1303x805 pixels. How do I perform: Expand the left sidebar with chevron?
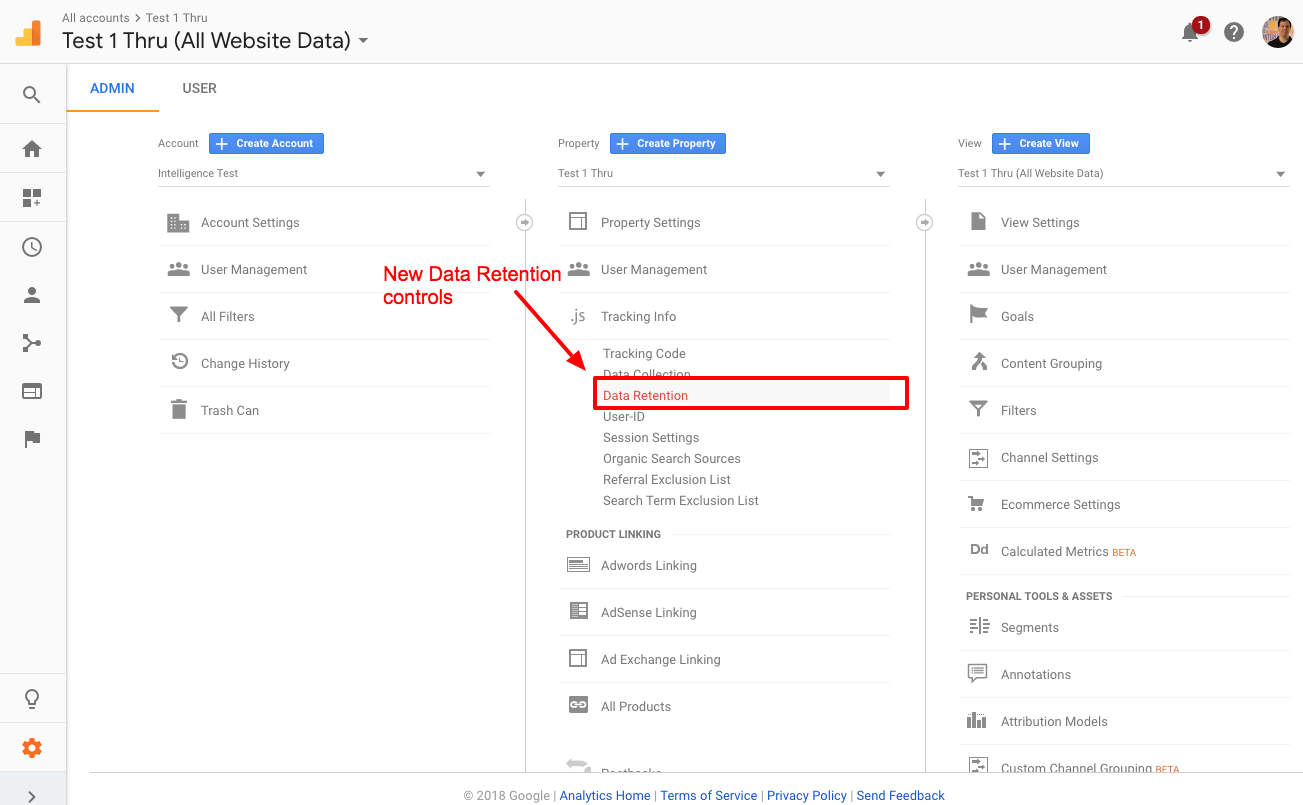[x=32, y=796]
